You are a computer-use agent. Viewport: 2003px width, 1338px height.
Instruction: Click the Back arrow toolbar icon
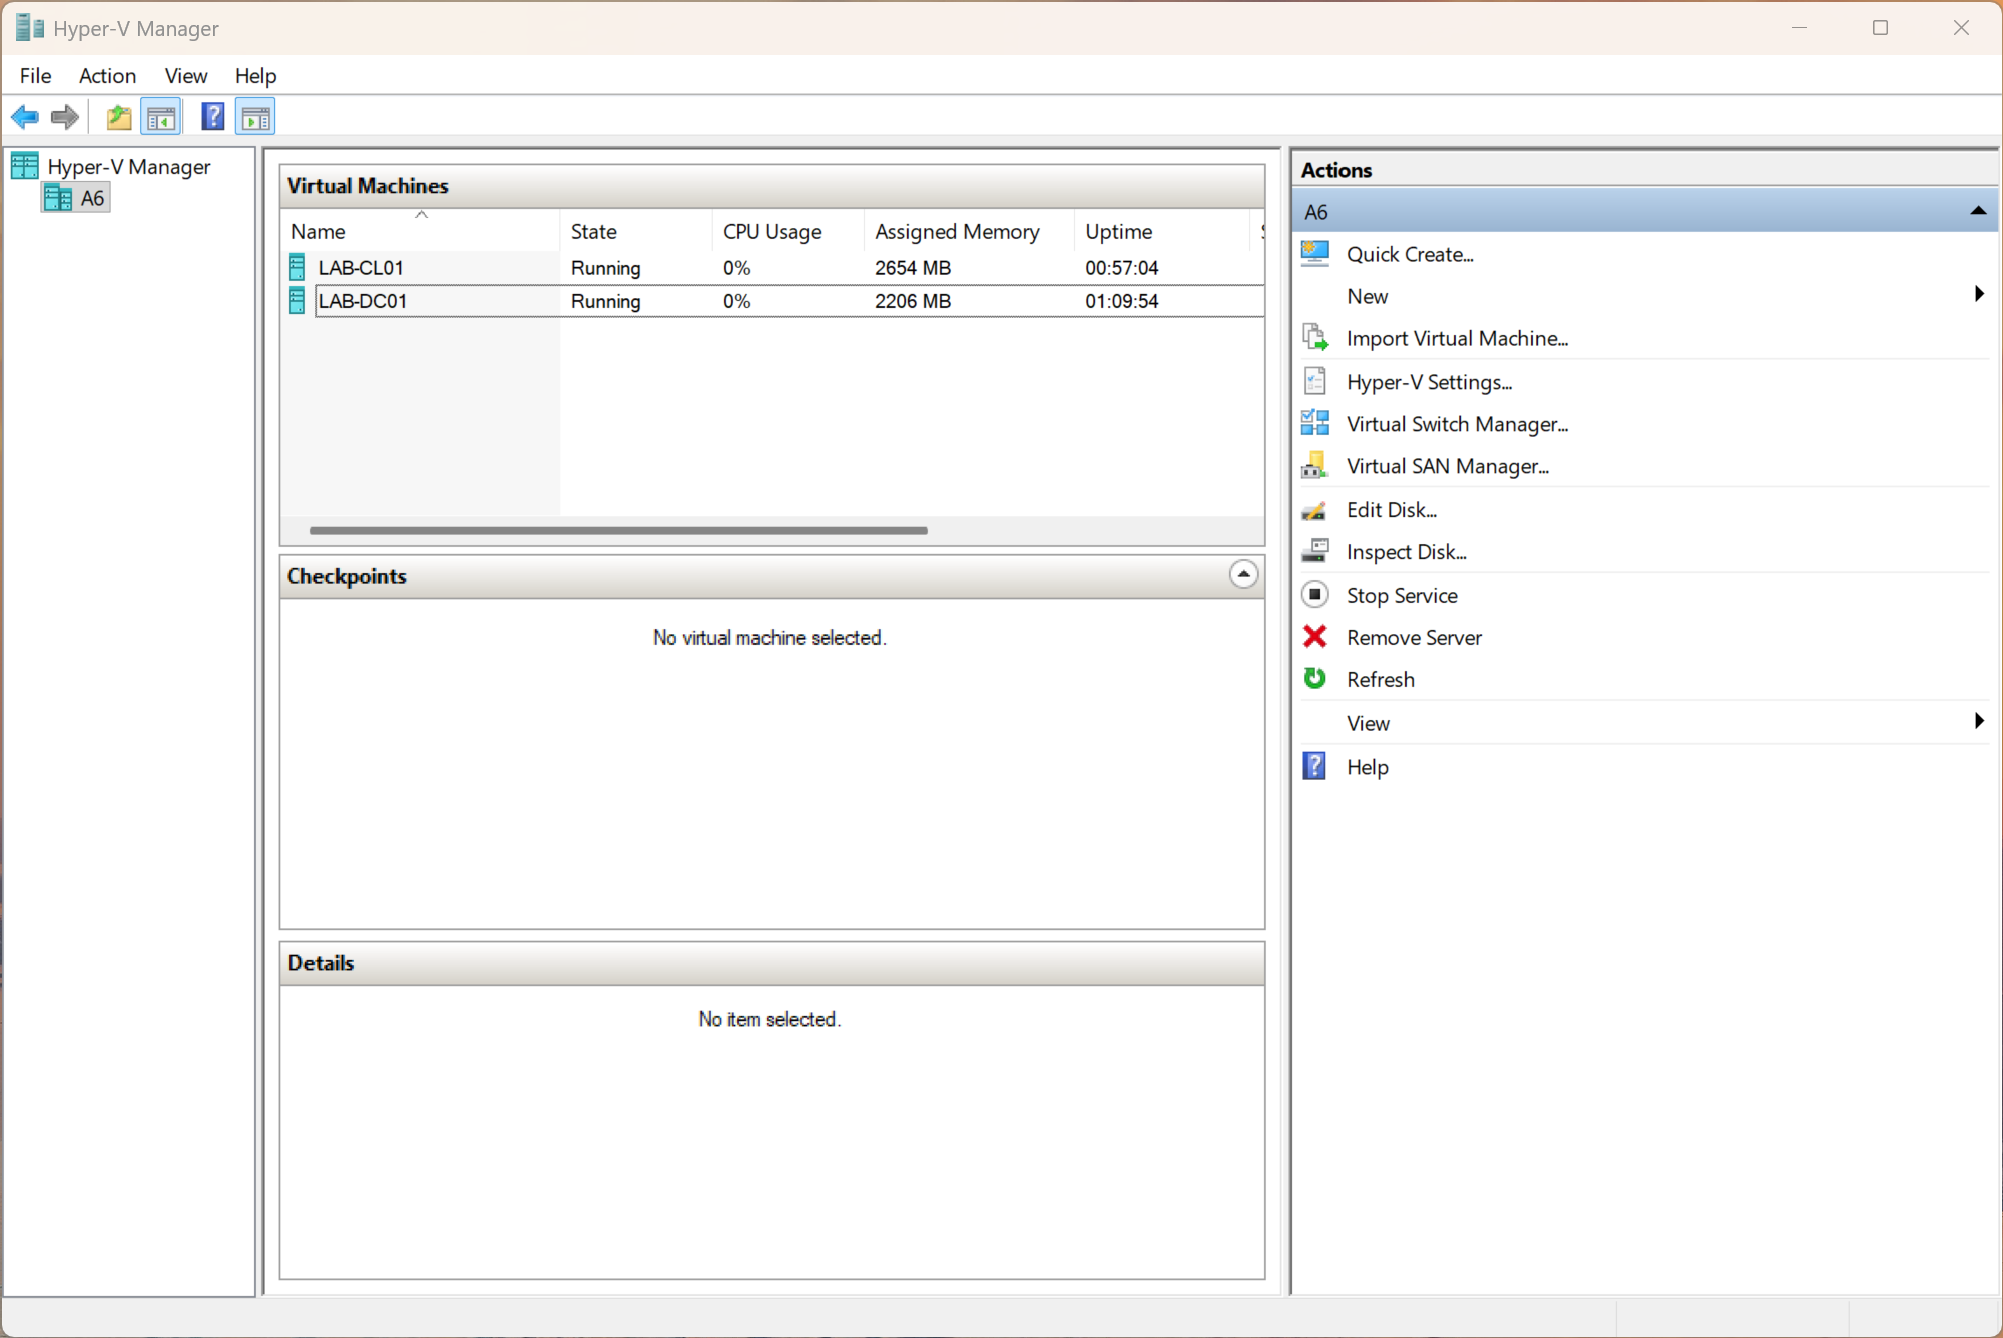[25, 118]
